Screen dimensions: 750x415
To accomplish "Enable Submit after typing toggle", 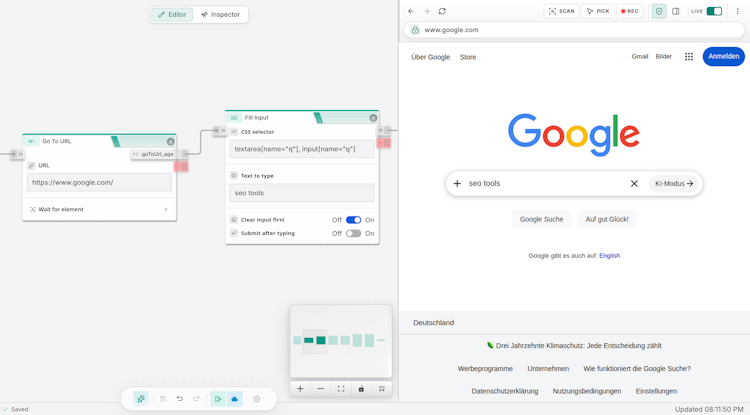I will click(x=353, y=233).
